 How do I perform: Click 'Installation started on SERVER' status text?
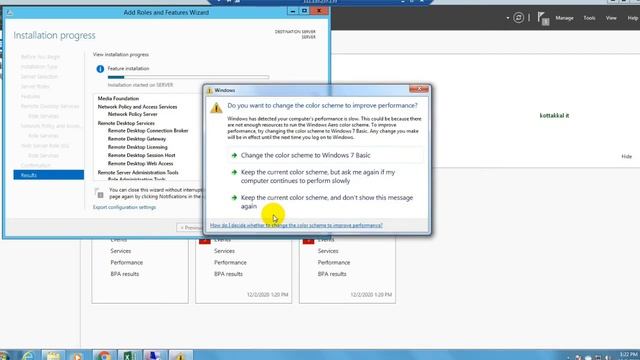(140, 85)
